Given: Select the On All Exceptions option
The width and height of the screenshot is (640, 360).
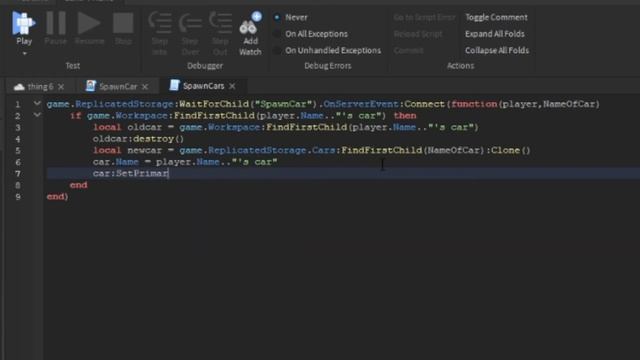Looking at the screenshot, I should (x=311, y=34).
